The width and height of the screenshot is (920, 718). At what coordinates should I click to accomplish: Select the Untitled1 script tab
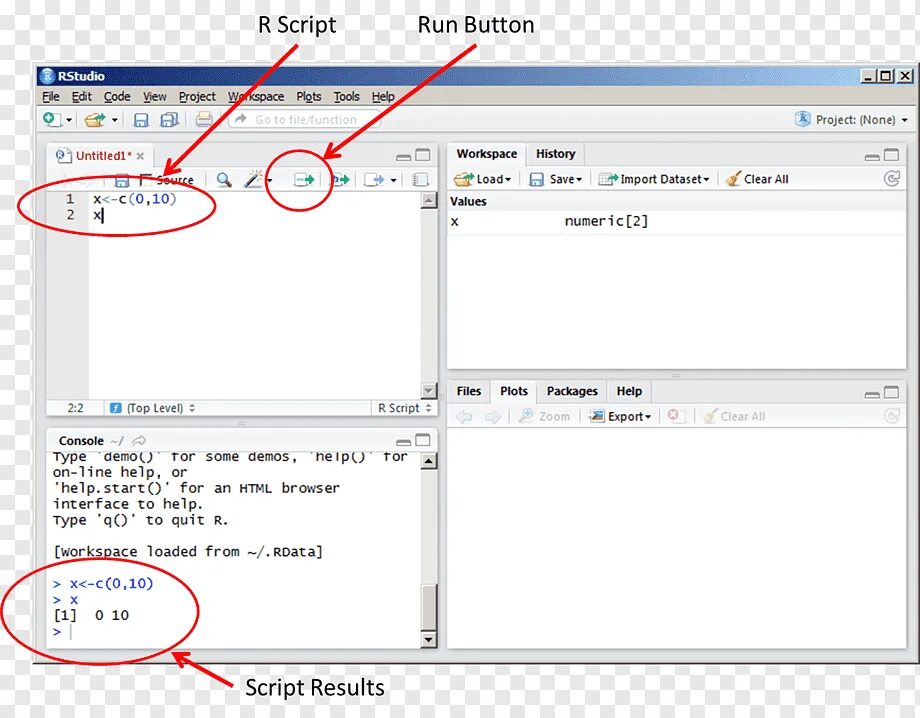[x=100, y=155]
